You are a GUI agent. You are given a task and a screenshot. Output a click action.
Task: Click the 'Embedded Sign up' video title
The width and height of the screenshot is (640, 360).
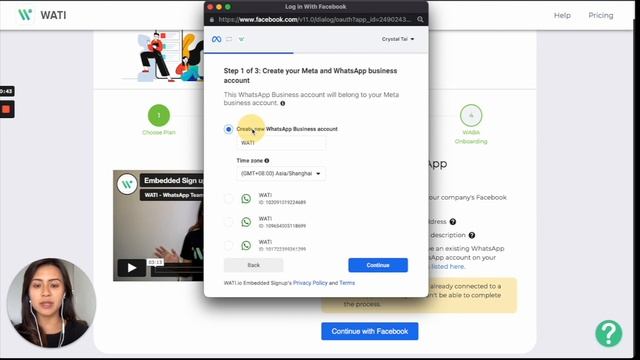[173, 180]
